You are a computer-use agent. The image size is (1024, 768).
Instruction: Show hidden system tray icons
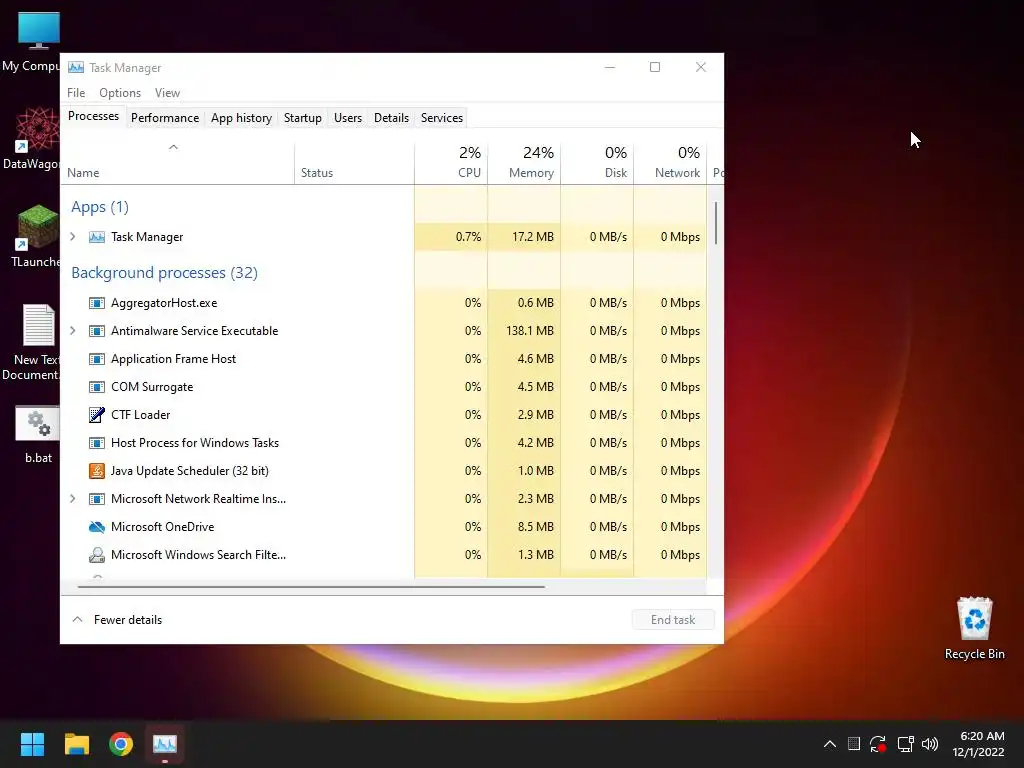click(x=829, y=744)
